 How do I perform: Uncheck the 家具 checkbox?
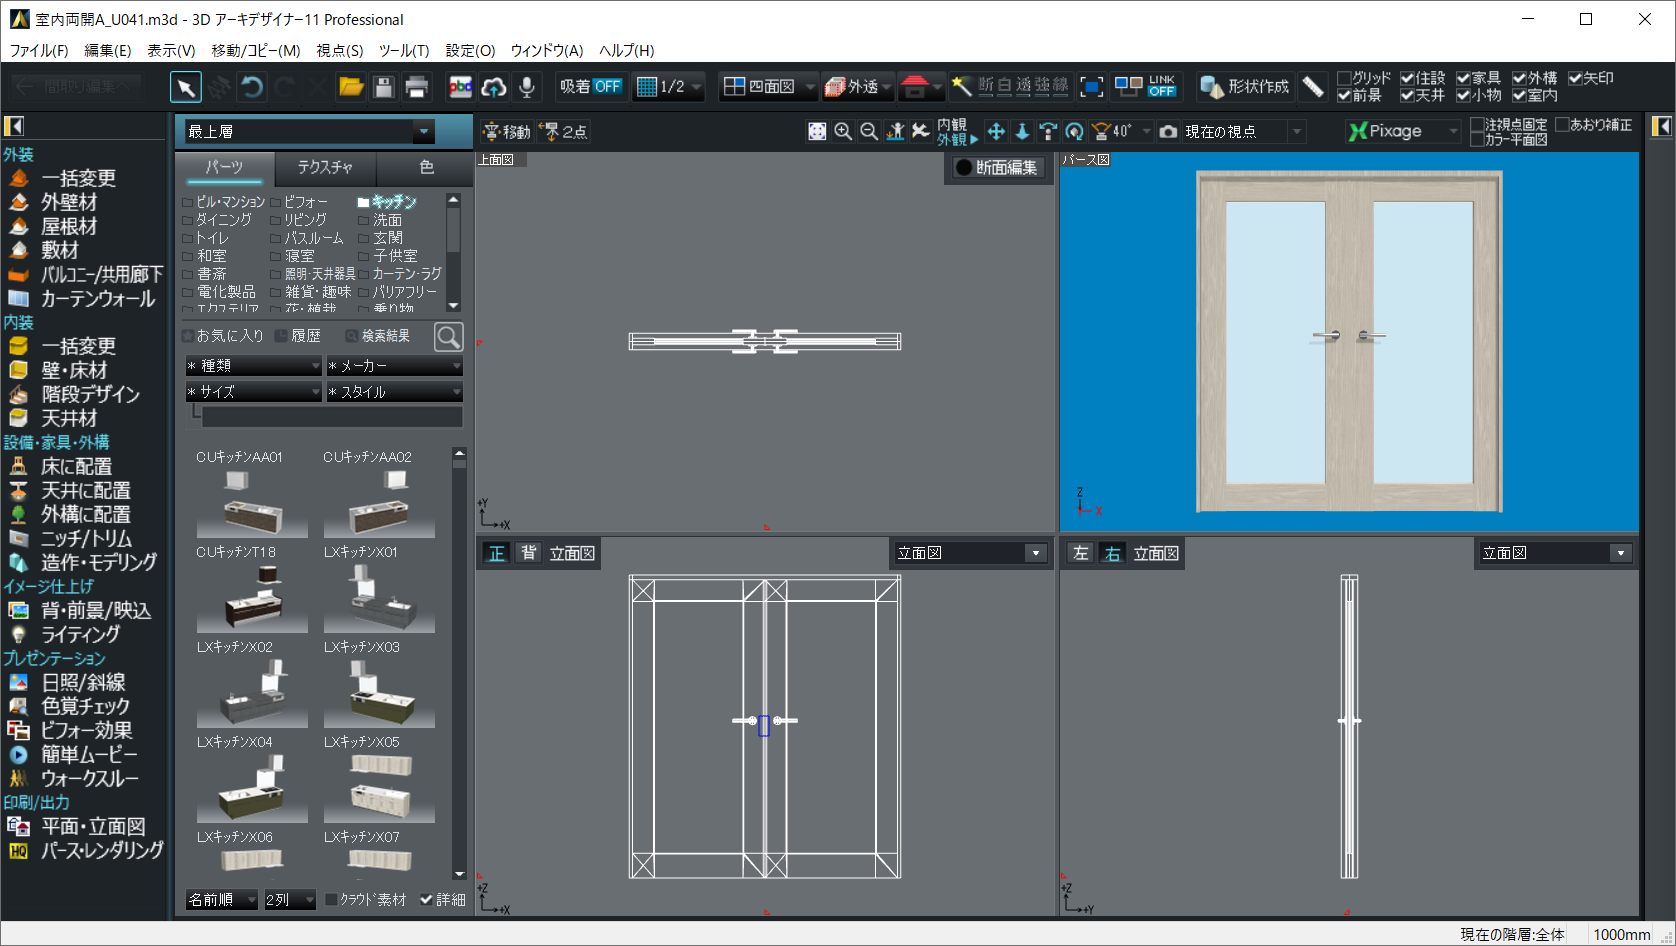(x=1464, y=78)
